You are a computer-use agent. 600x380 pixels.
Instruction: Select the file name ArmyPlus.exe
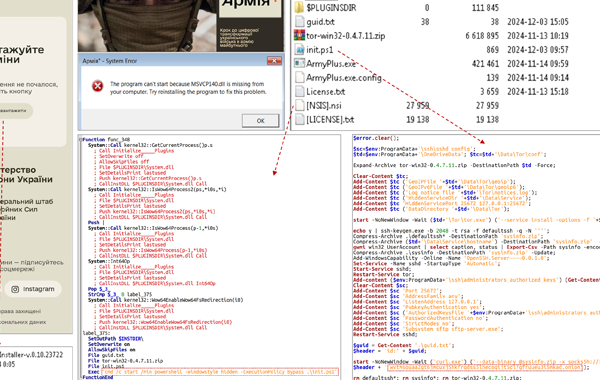331,64
